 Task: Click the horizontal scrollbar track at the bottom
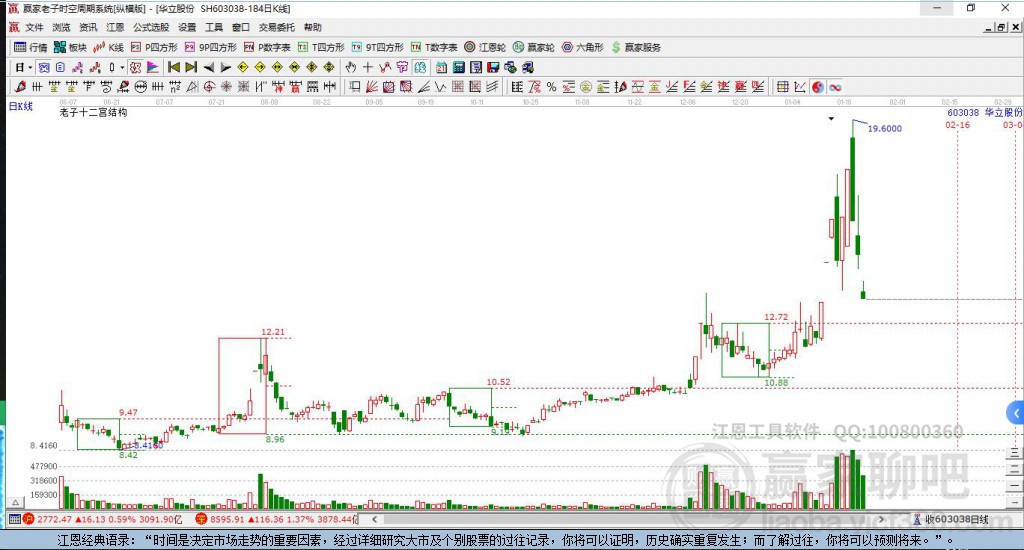[627, 519]
